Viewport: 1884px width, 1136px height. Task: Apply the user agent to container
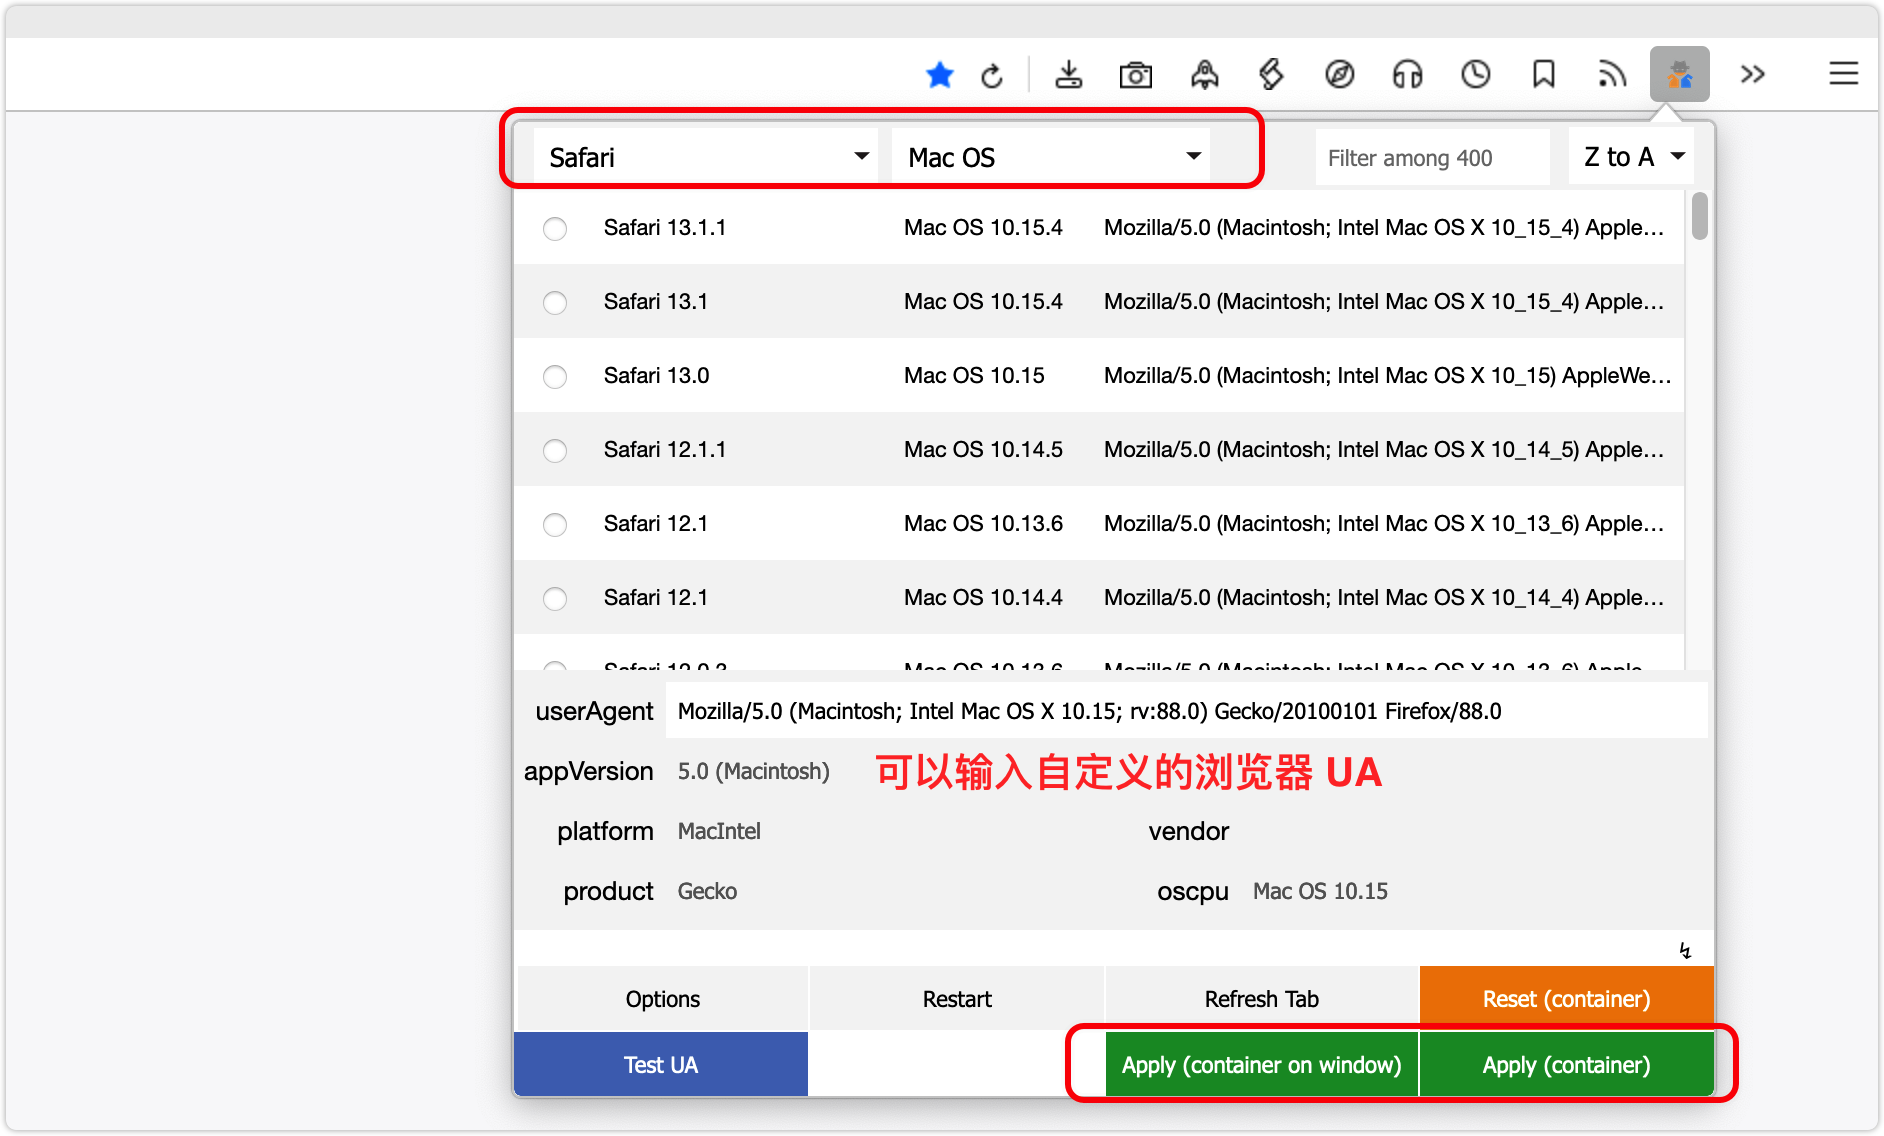coord(1564,1064)
